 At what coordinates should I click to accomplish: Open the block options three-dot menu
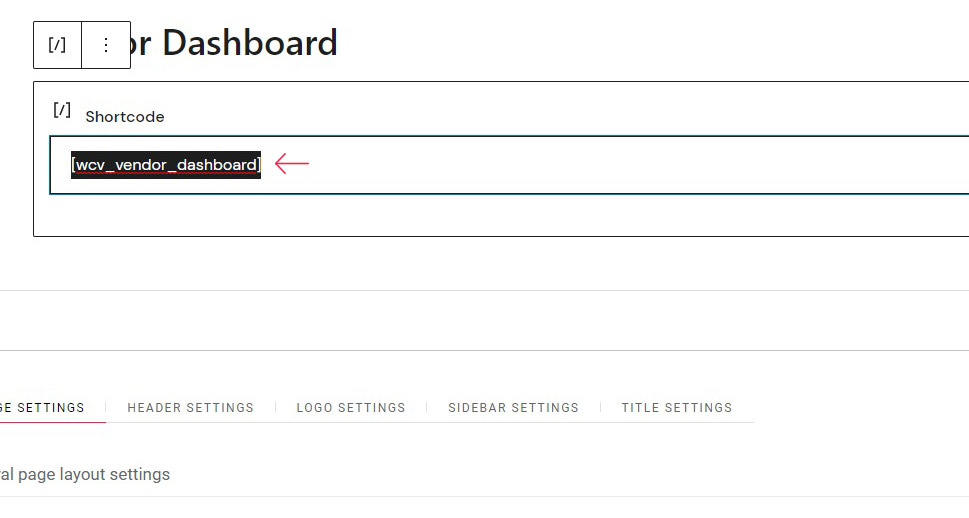click(x=106, y=45)
